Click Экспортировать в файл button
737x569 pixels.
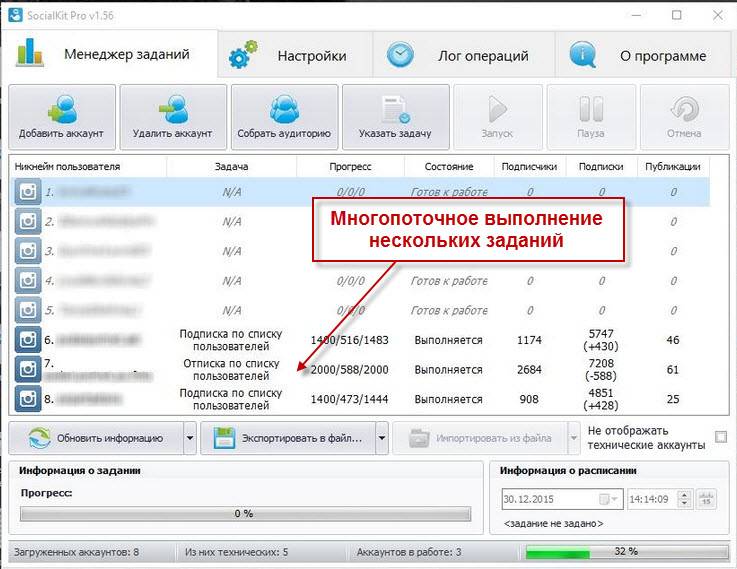coord(288,438)
